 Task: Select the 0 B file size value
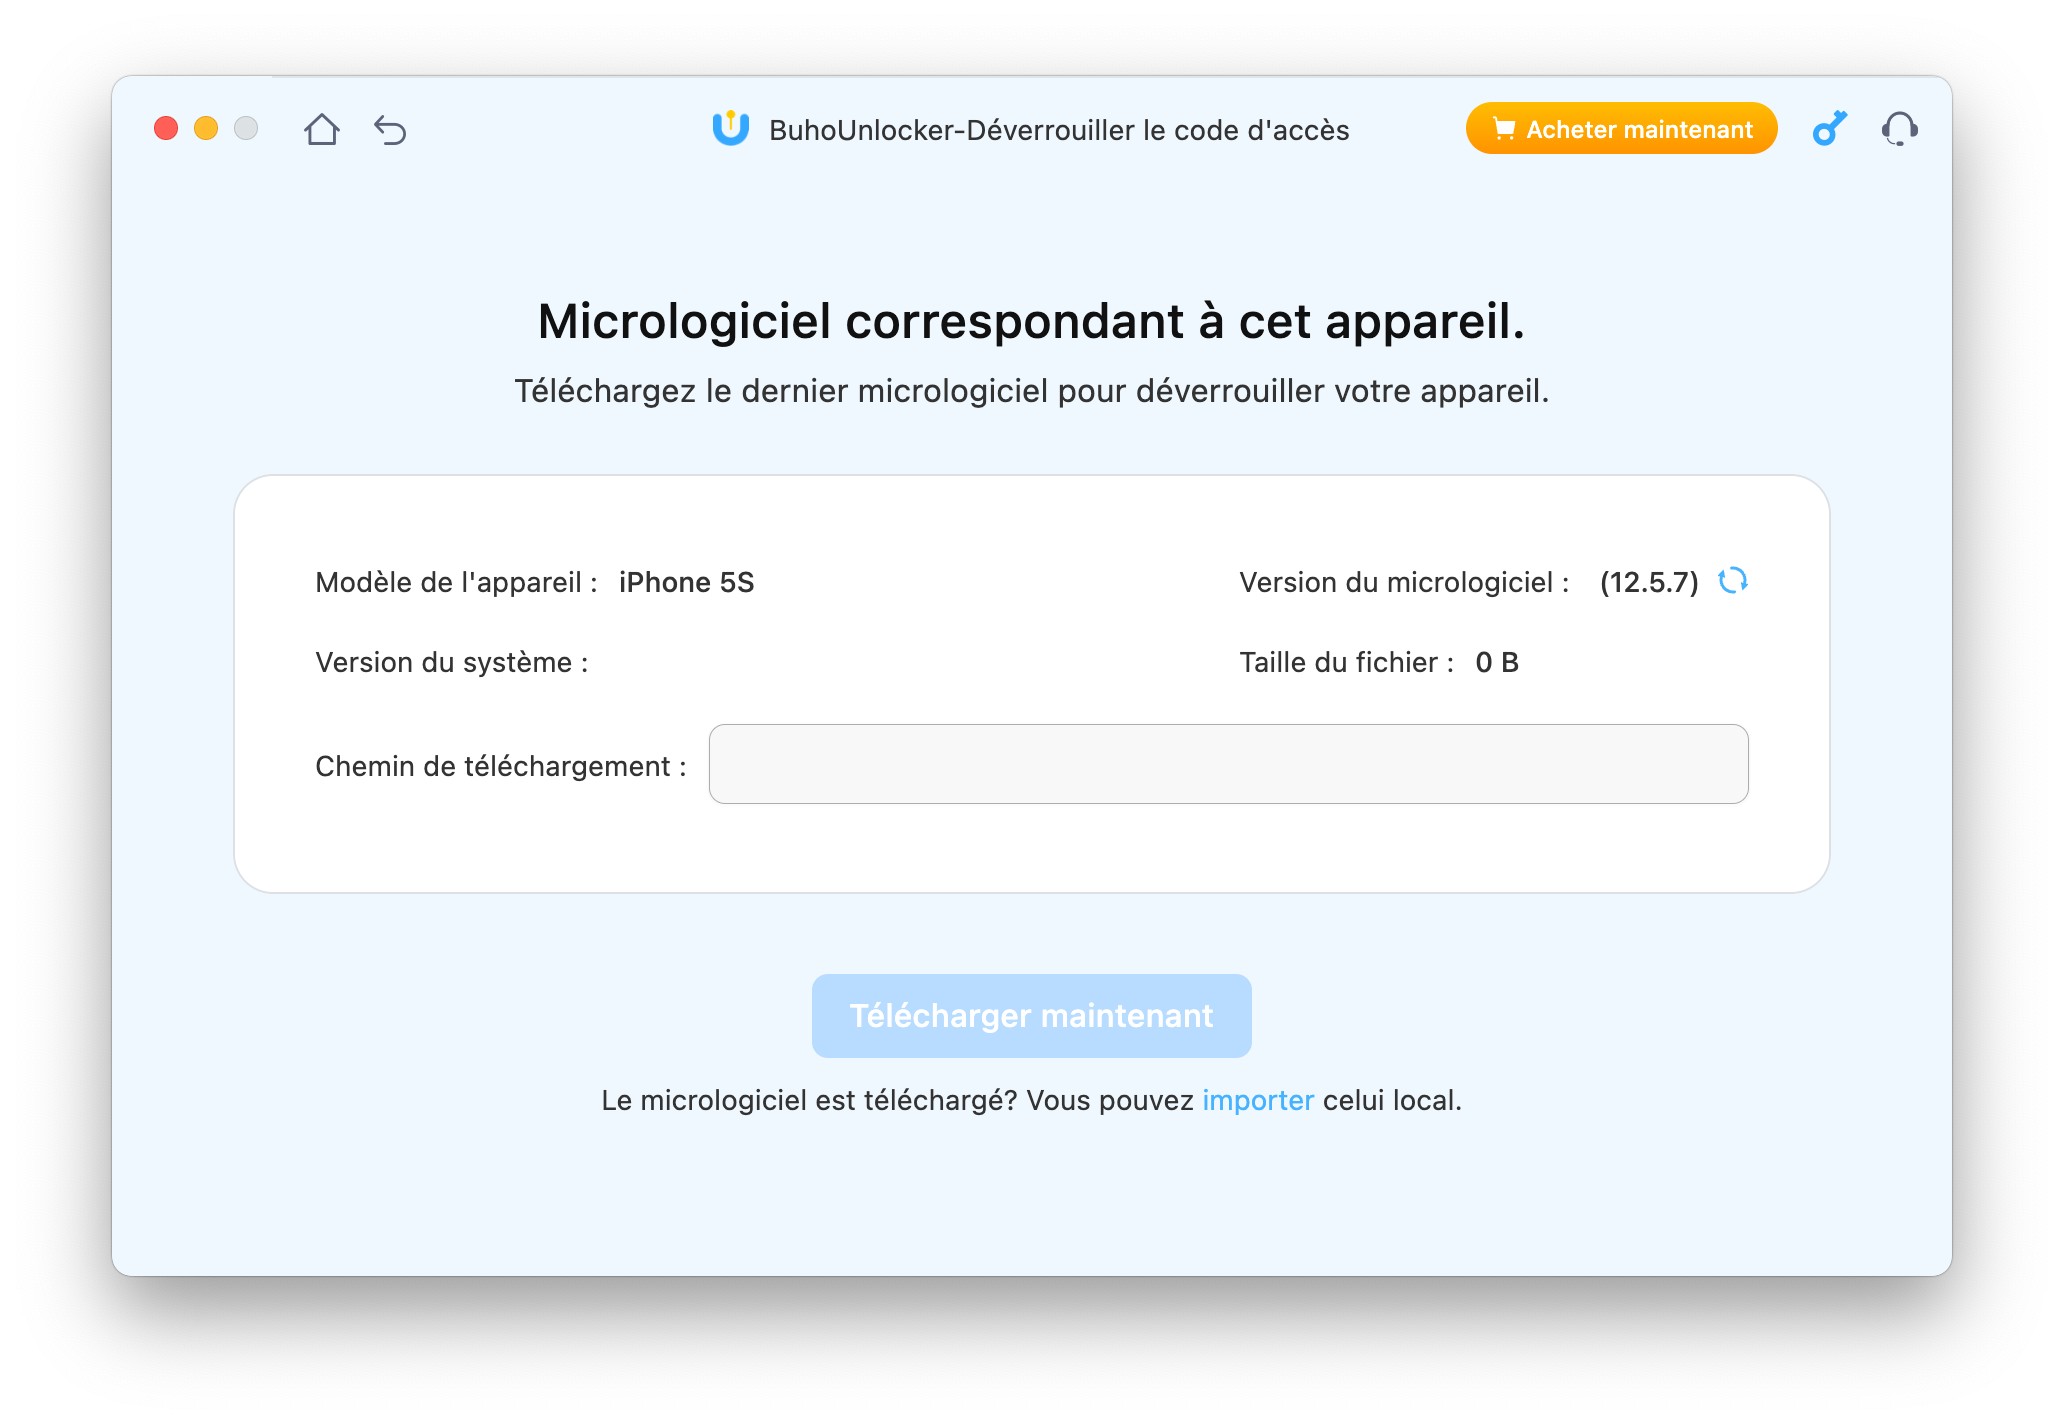(1497, 663)
